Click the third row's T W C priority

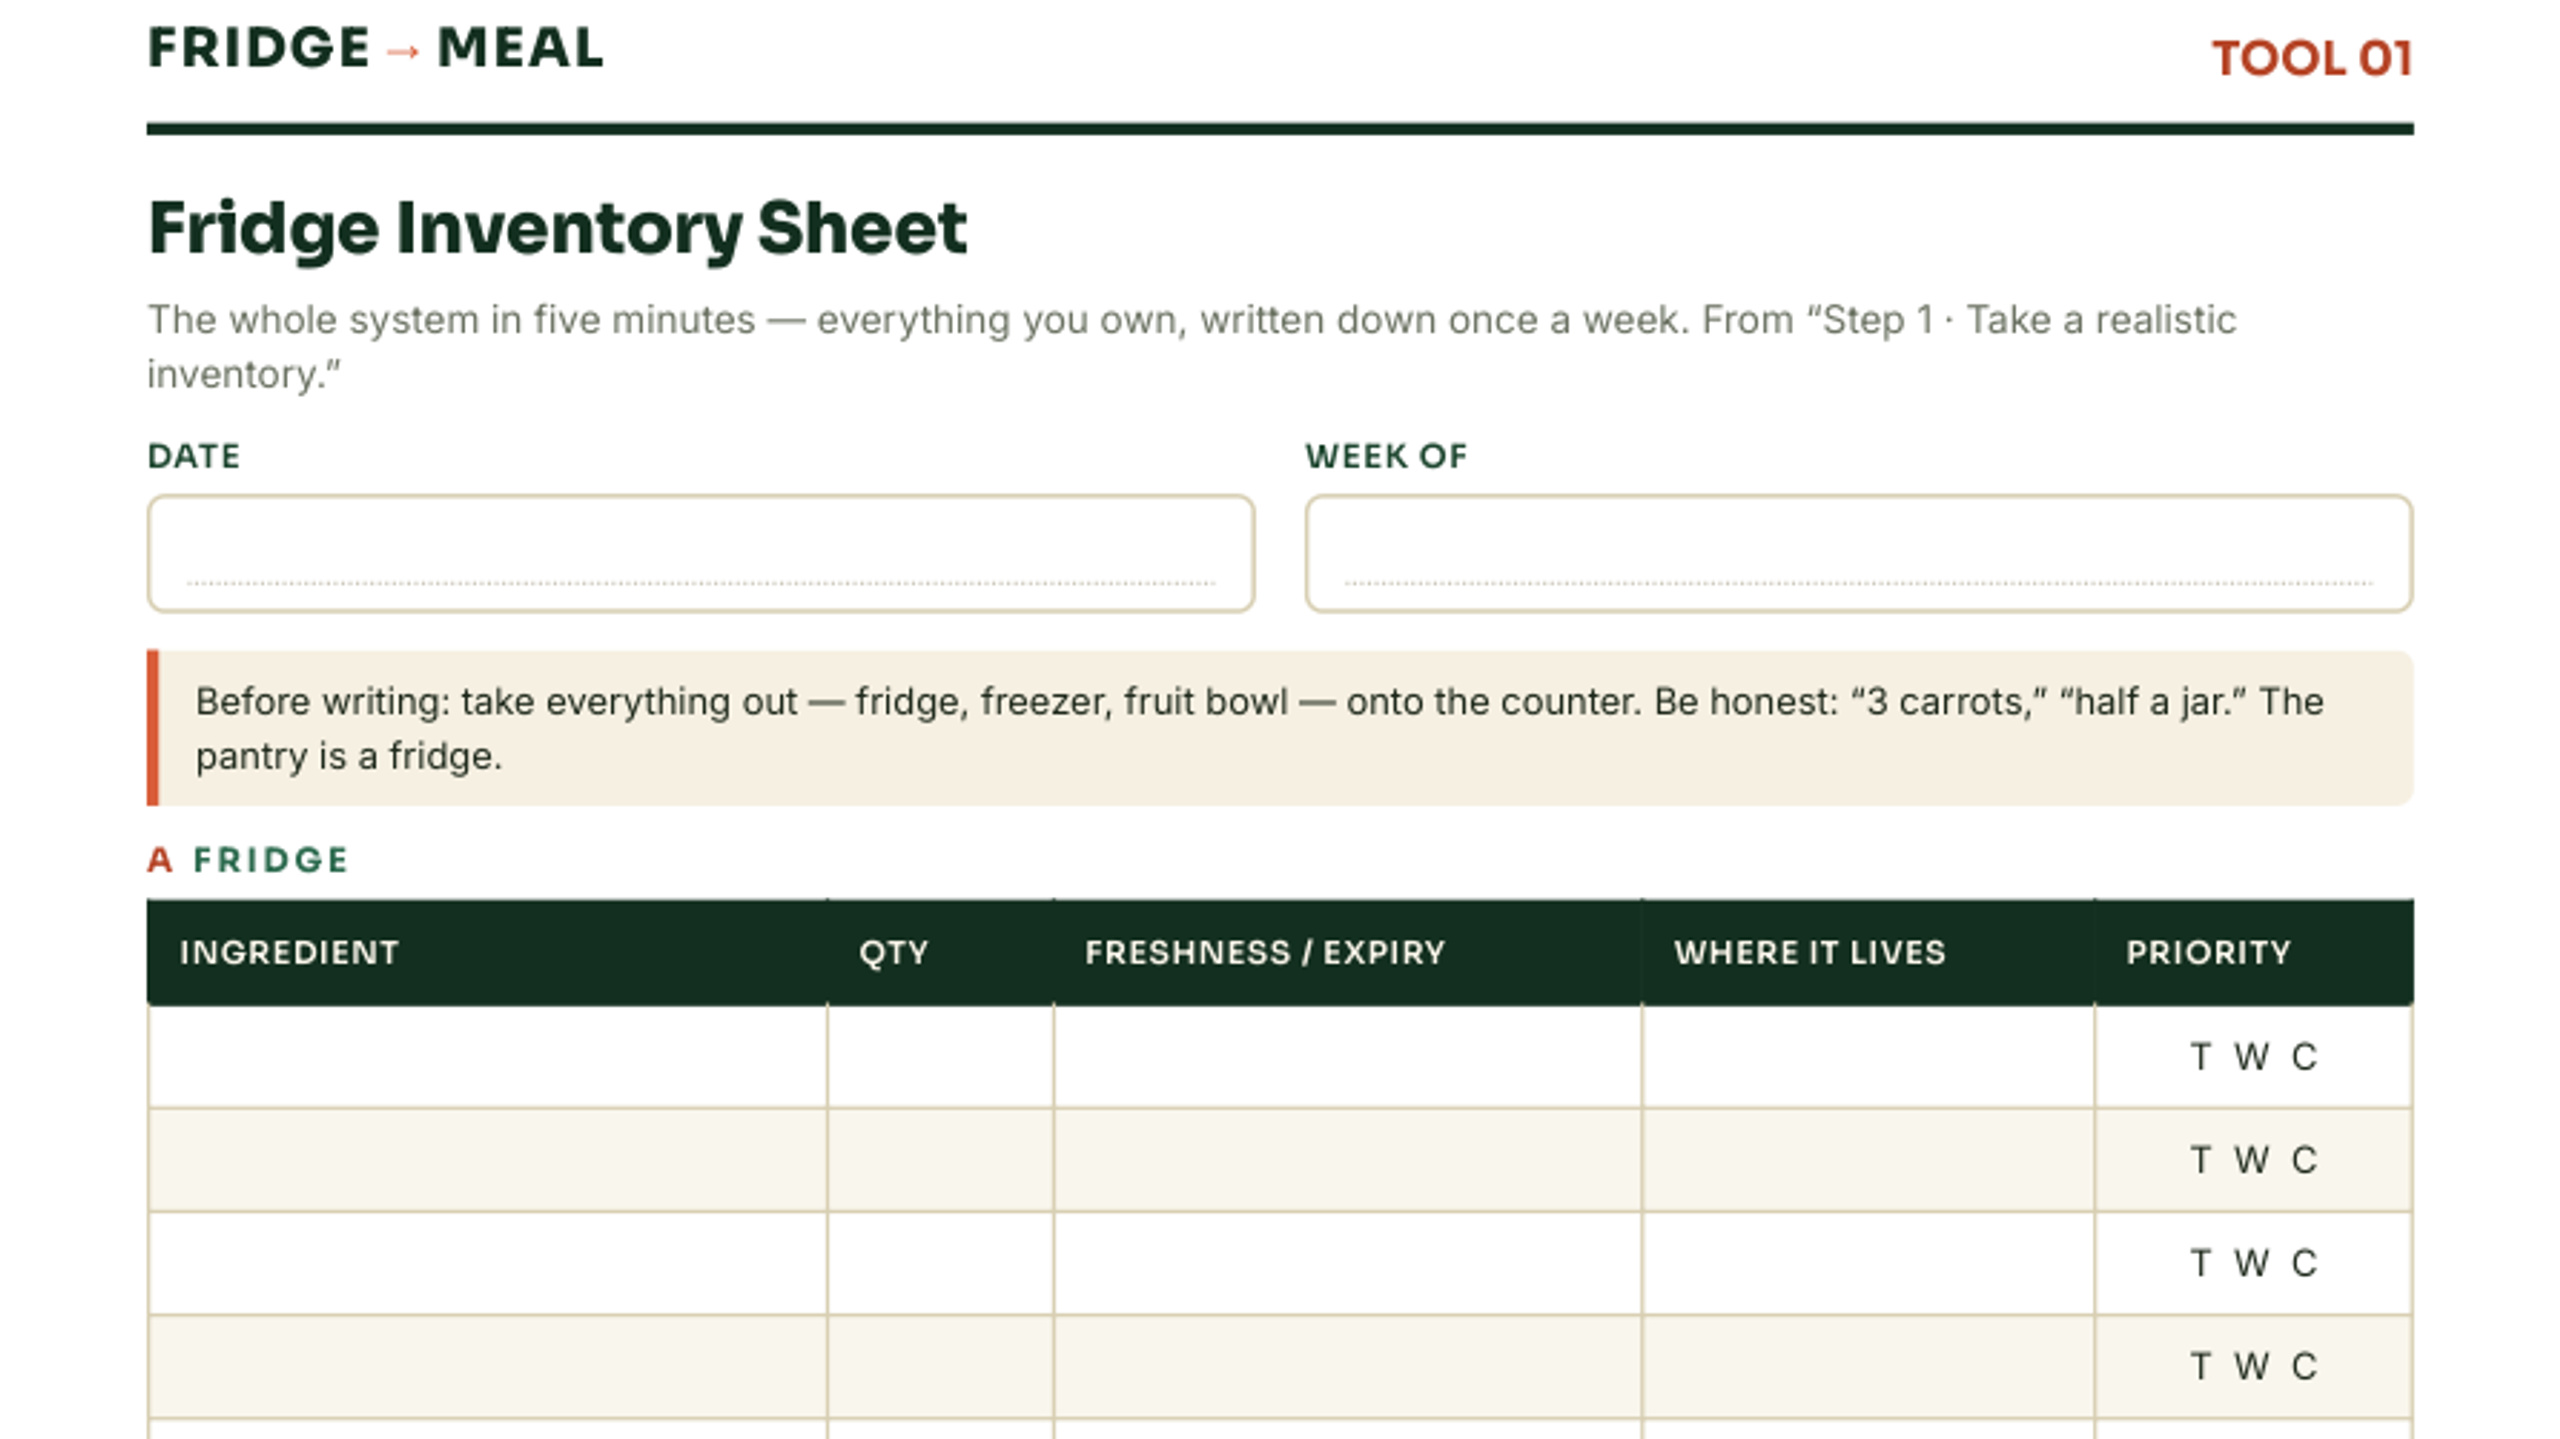tap(2254, 1263)
